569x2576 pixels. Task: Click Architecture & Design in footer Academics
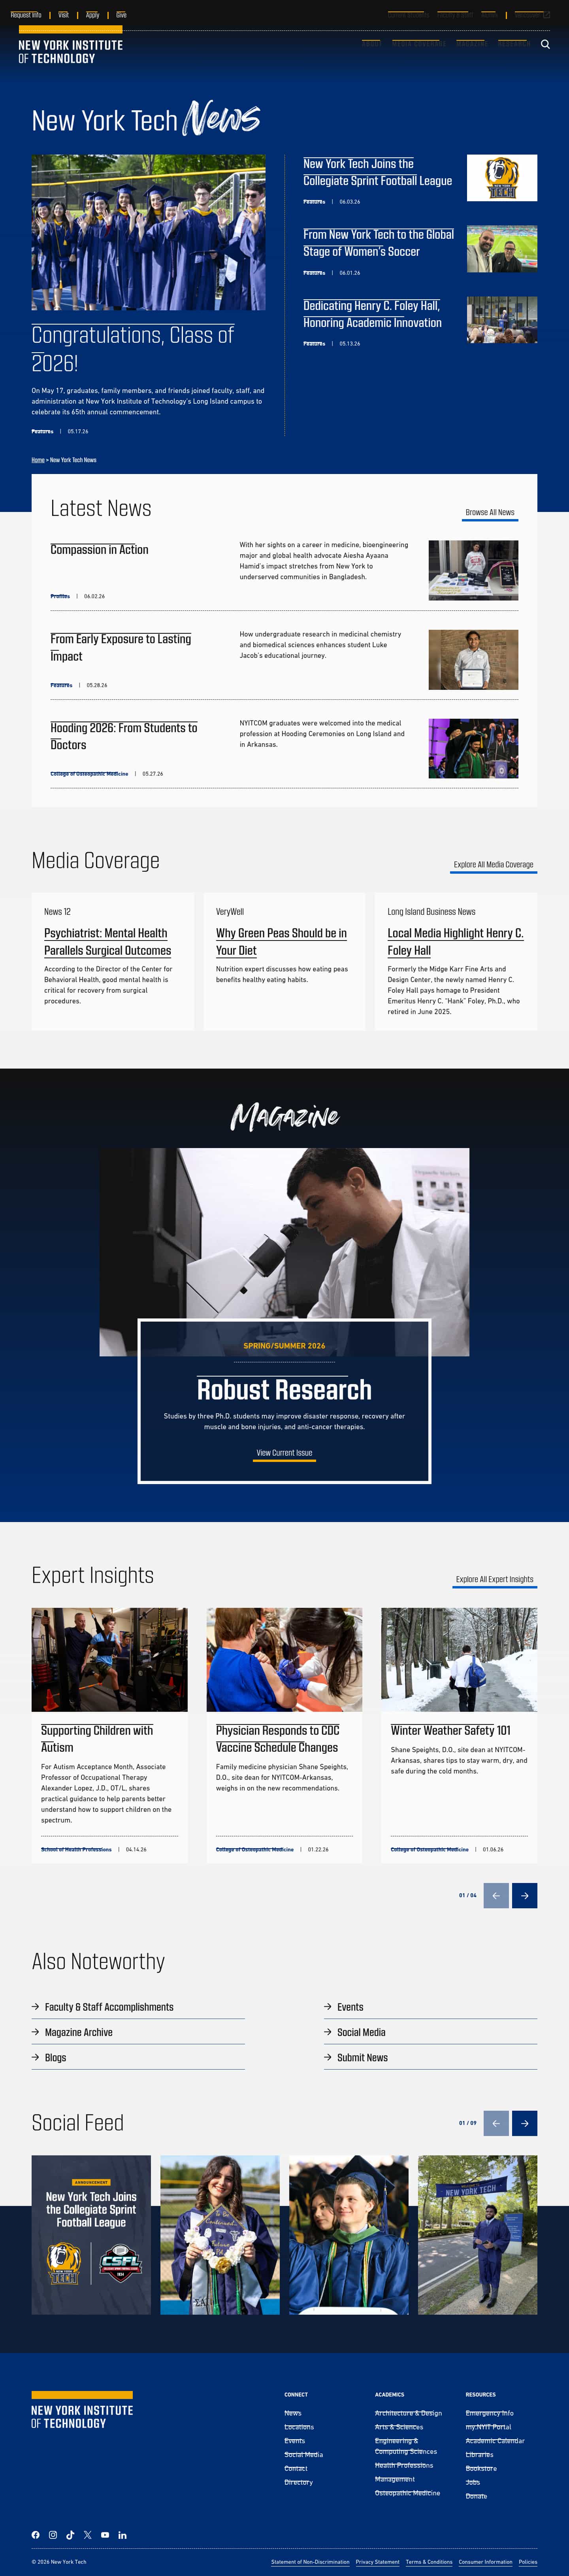pyautogui.click(x=408, y=2413)
